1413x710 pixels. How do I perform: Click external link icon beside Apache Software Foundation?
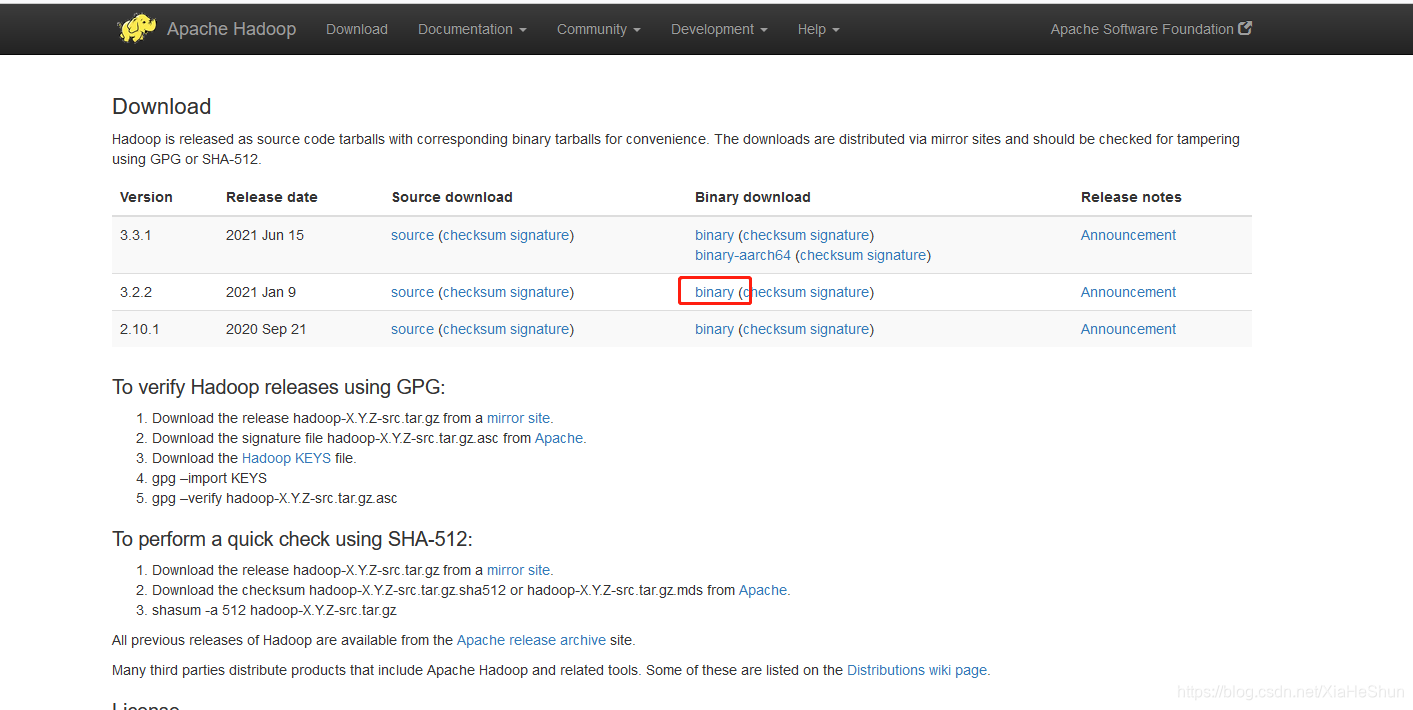[x=1245, y=28]
